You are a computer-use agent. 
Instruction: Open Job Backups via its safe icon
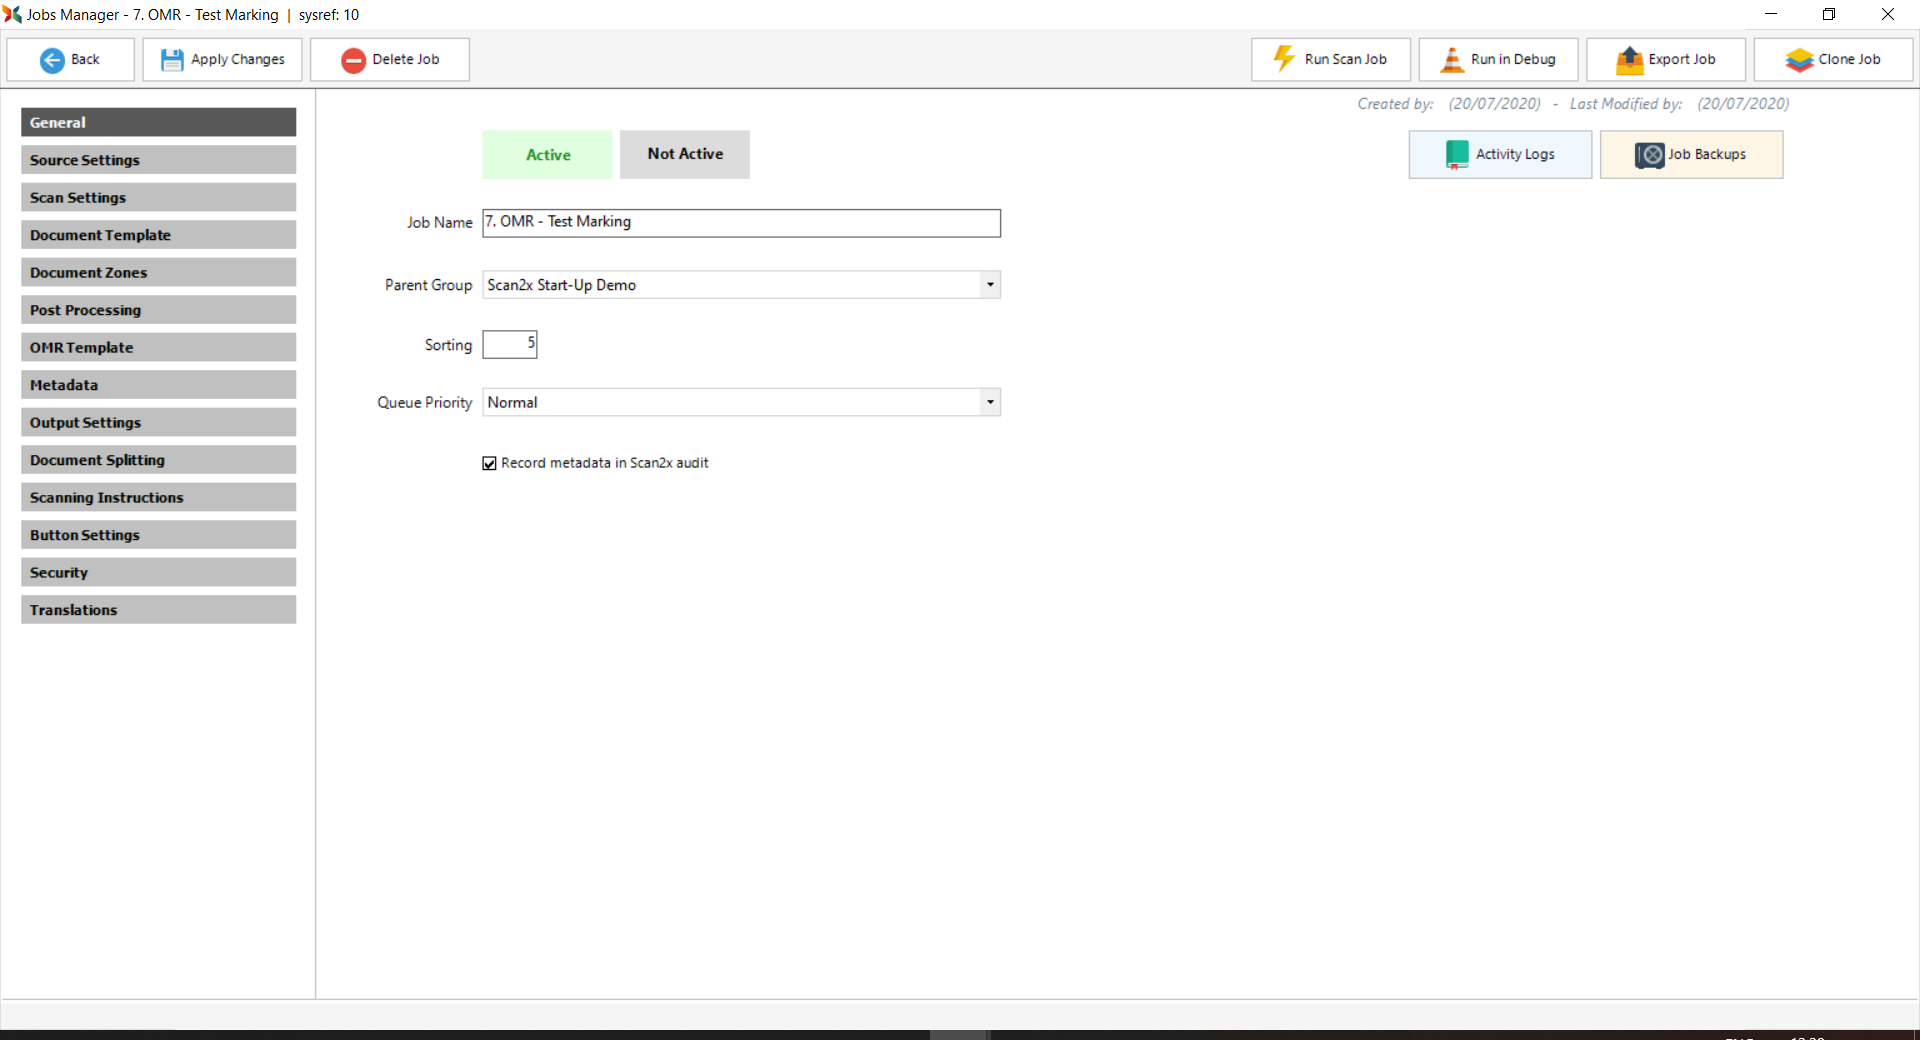point(1649,155)
